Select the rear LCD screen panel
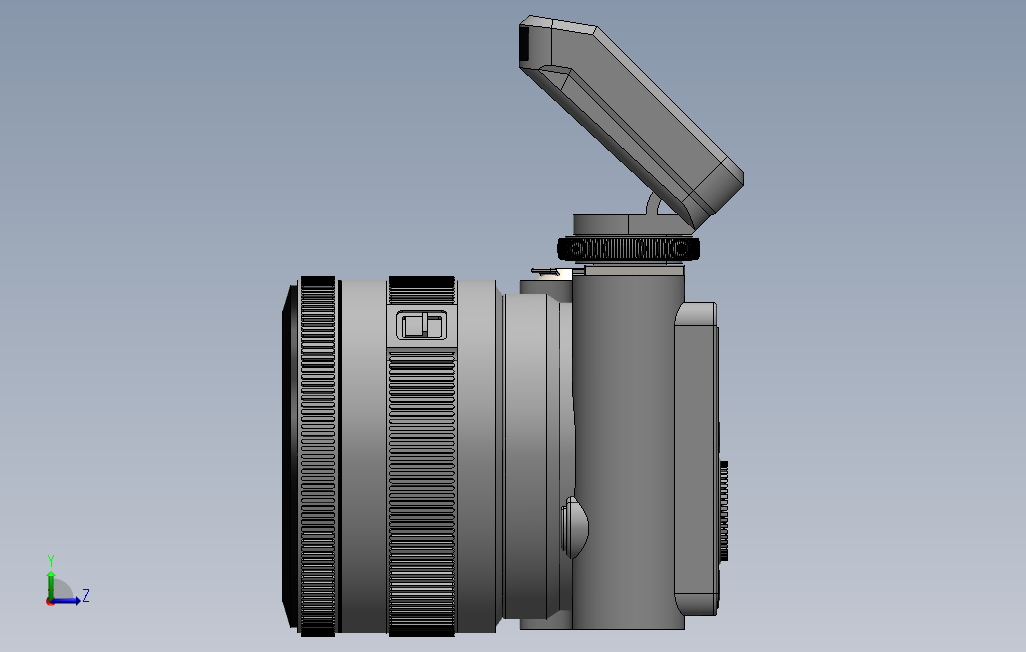Screen dimensions: 1026x652 [696, 458]
